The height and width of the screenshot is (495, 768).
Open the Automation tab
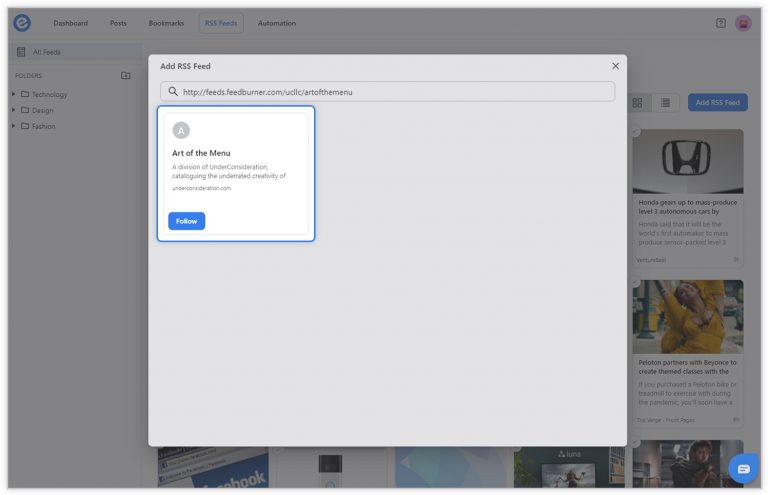pyautogui.click(x=277, y=23)
